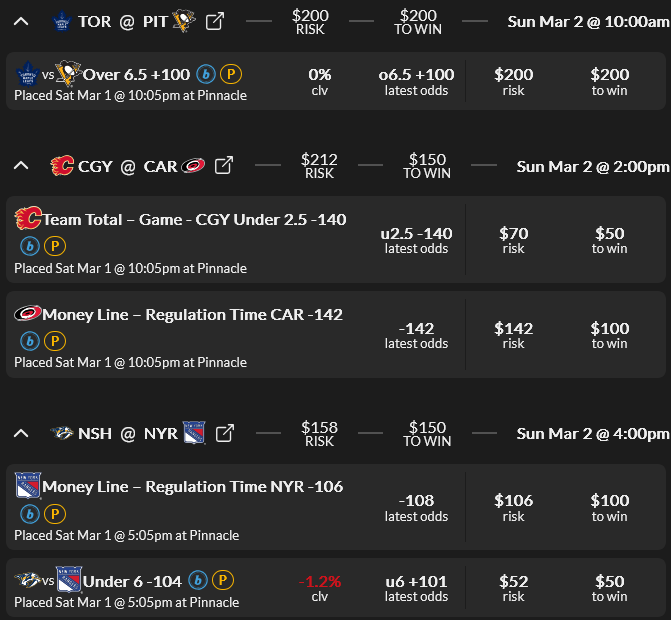
Task: Click blue 'b' icon under NYR -106 bet
Action: pyautogui.click(x=29, y=514)
